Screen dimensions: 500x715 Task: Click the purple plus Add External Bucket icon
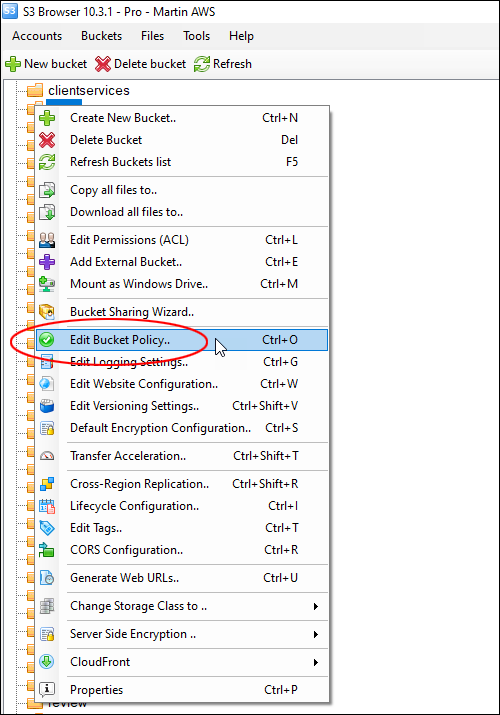tap(47, 262)
